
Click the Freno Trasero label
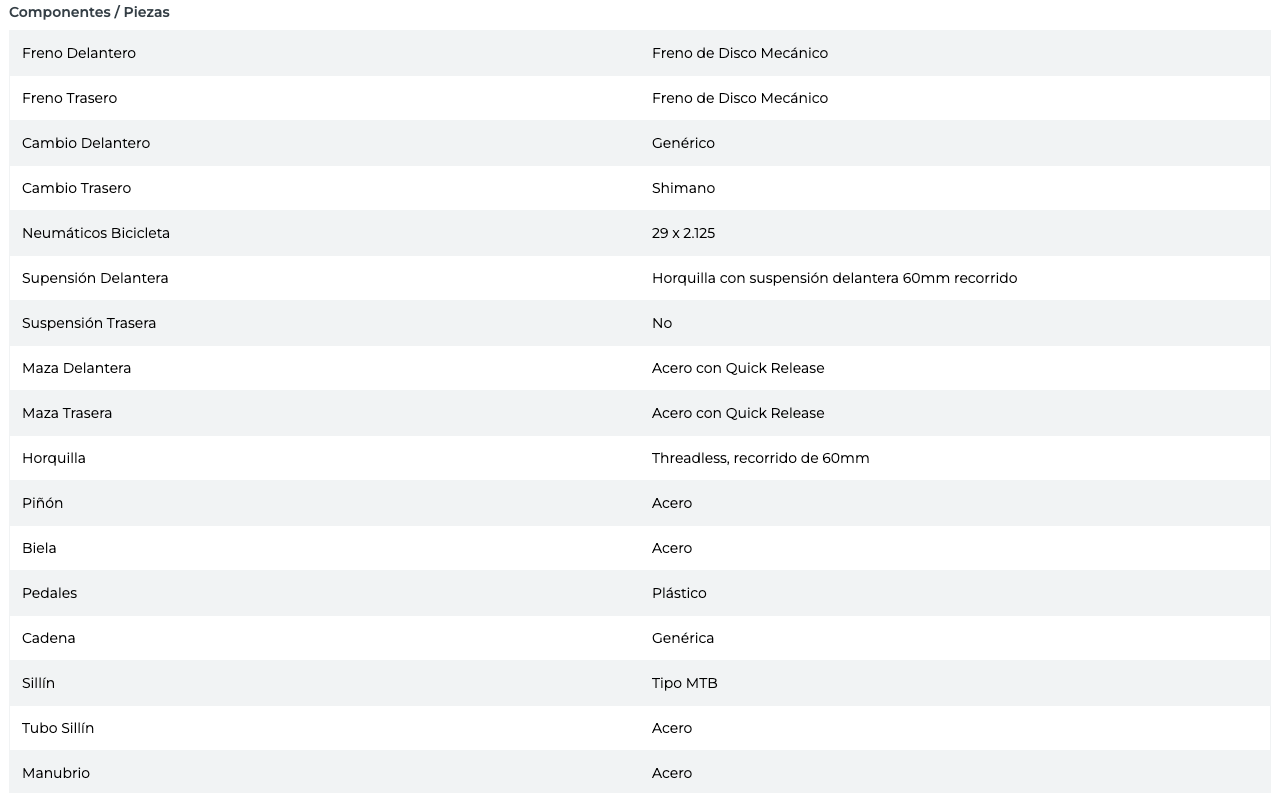(x=69, y=98)
